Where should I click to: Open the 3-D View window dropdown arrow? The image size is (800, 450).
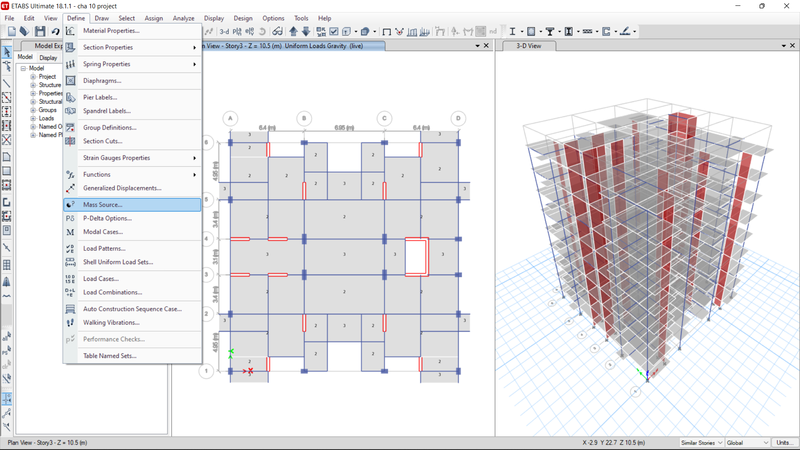click(784, 46)
